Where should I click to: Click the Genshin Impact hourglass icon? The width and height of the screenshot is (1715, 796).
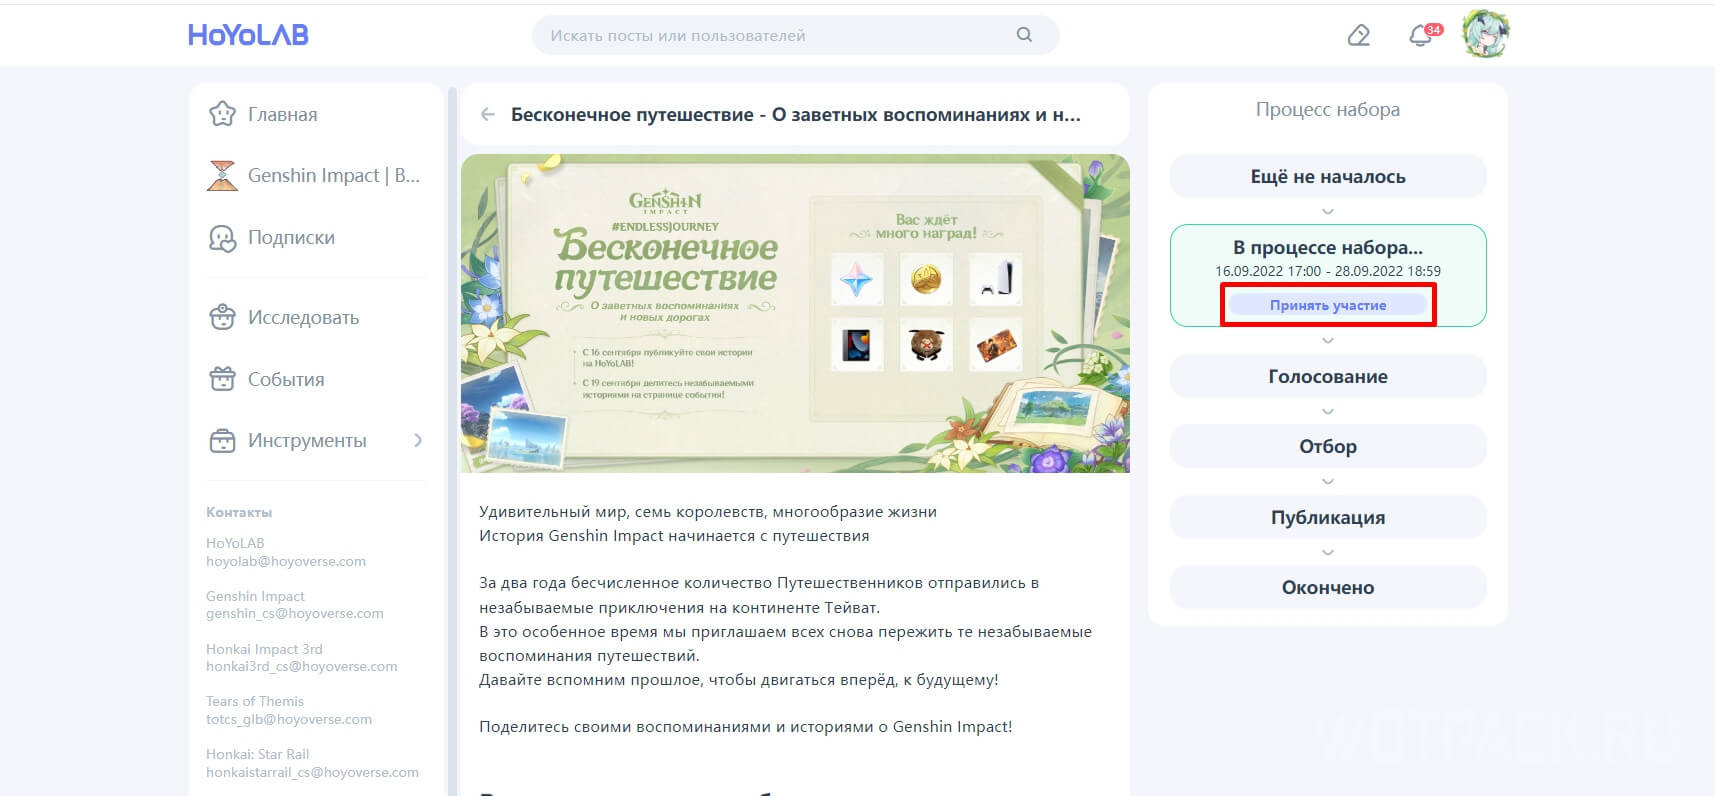point(222,176)
